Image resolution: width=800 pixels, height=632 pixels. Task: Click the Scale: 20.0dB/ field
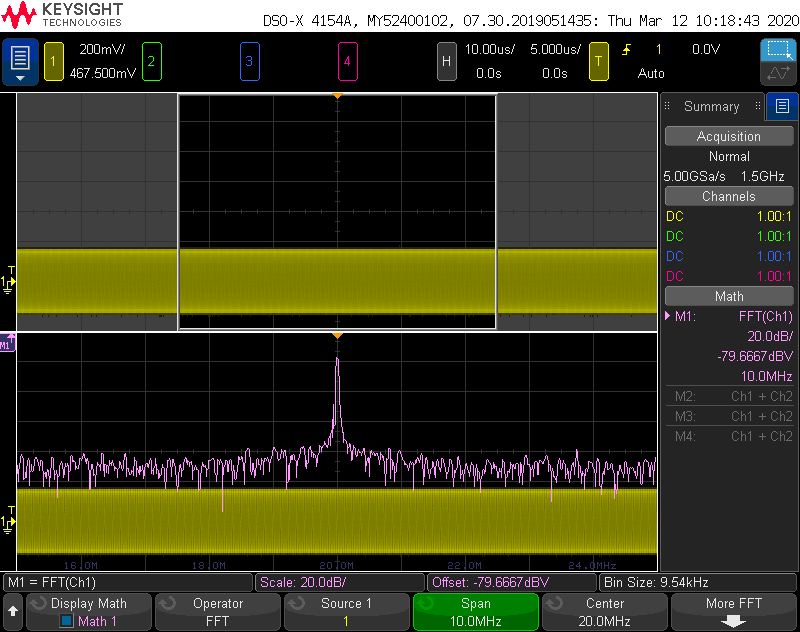coord(340,583)
